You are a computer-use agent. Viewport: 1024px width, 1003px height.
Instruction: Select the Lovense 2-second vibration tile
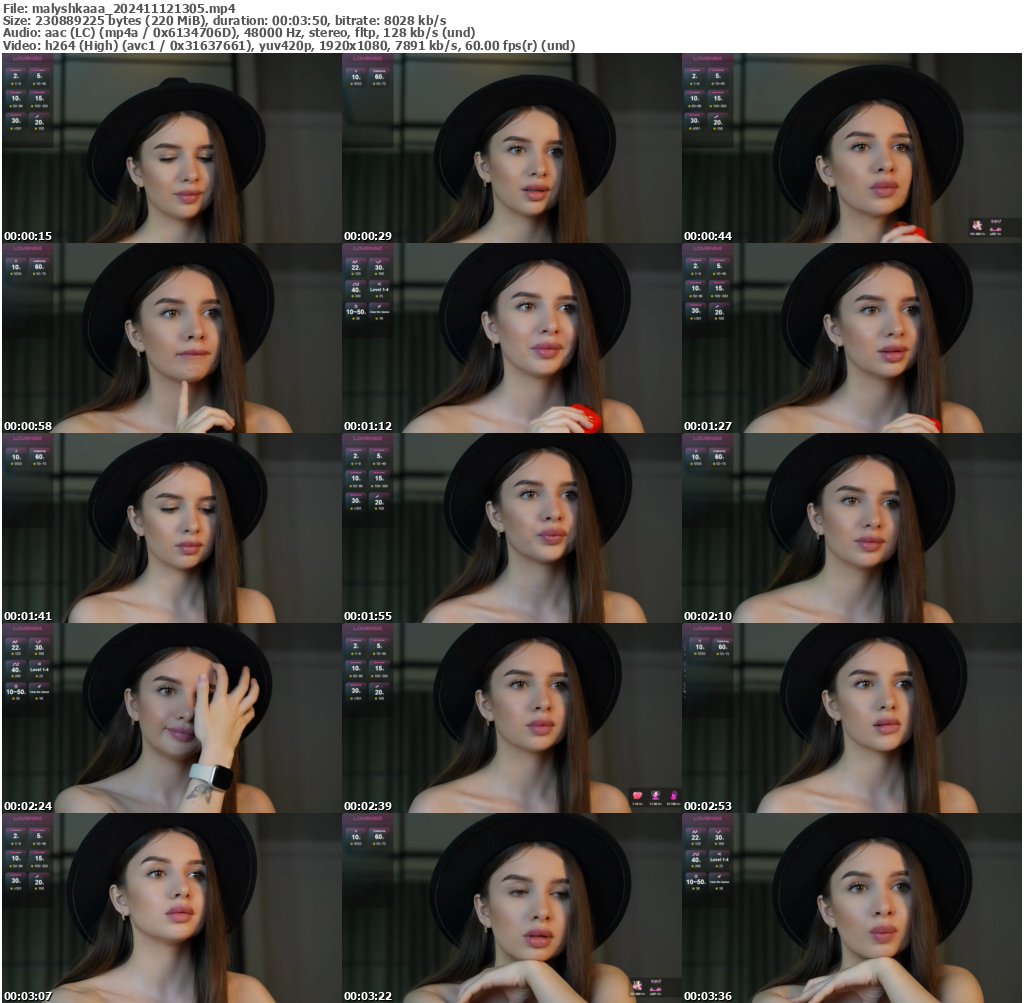[x=15, y=76]
